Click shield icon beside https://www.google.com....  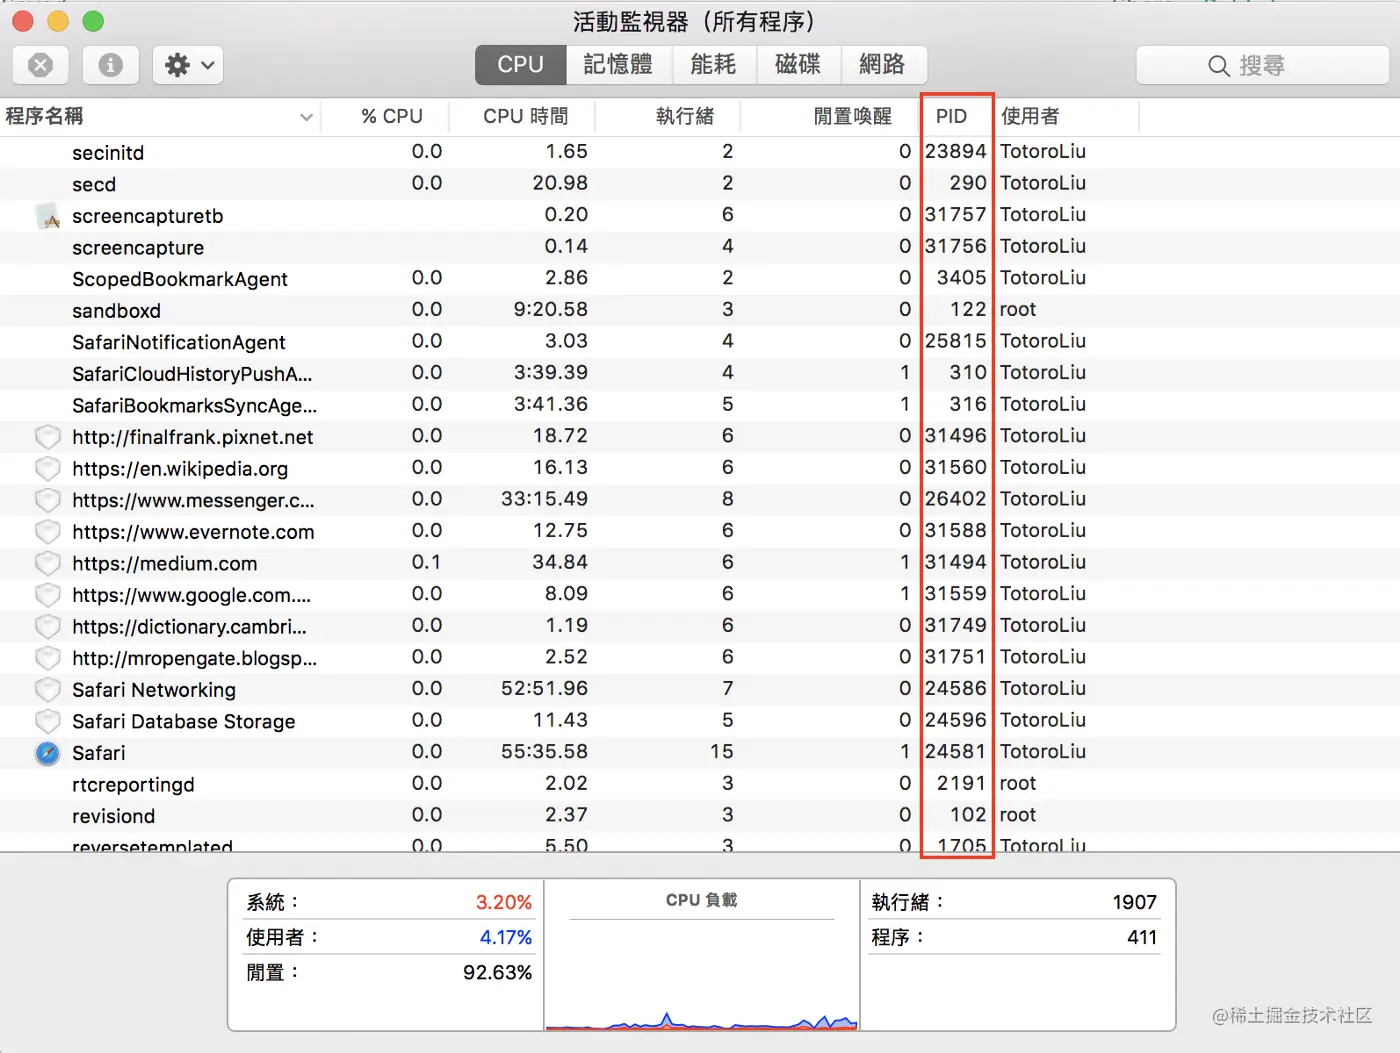point(48,595)
